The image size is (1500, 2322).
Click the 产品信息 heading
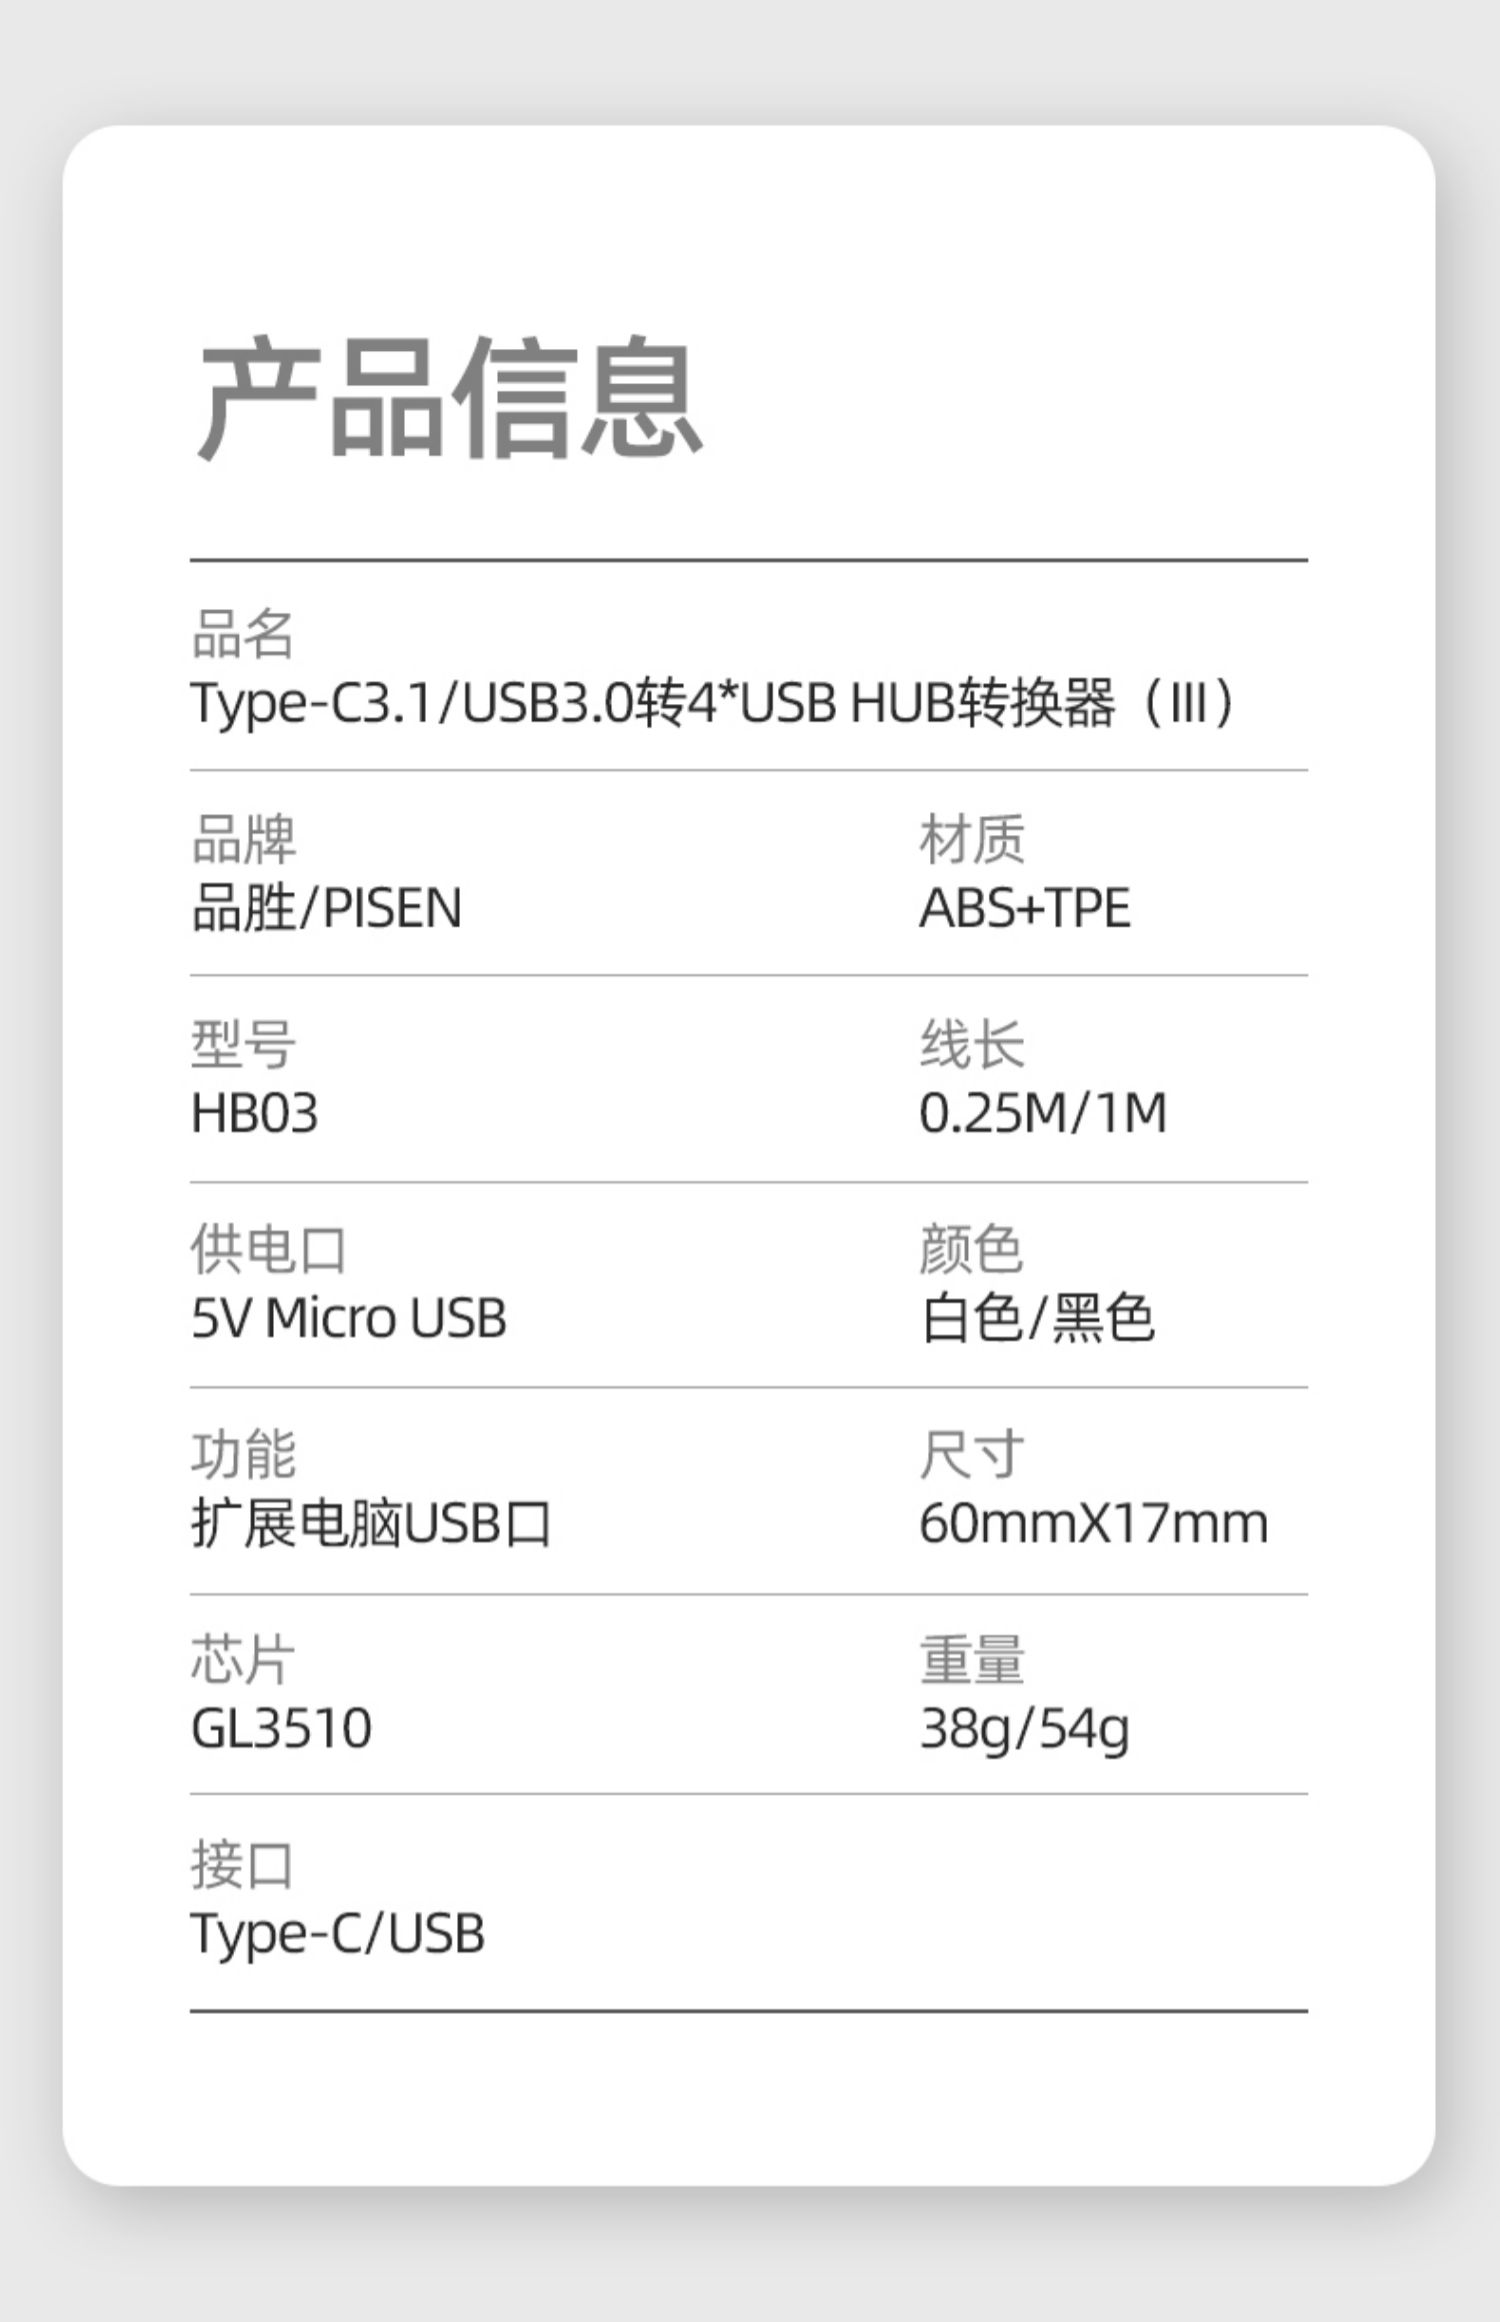click(x=448, y=398)
